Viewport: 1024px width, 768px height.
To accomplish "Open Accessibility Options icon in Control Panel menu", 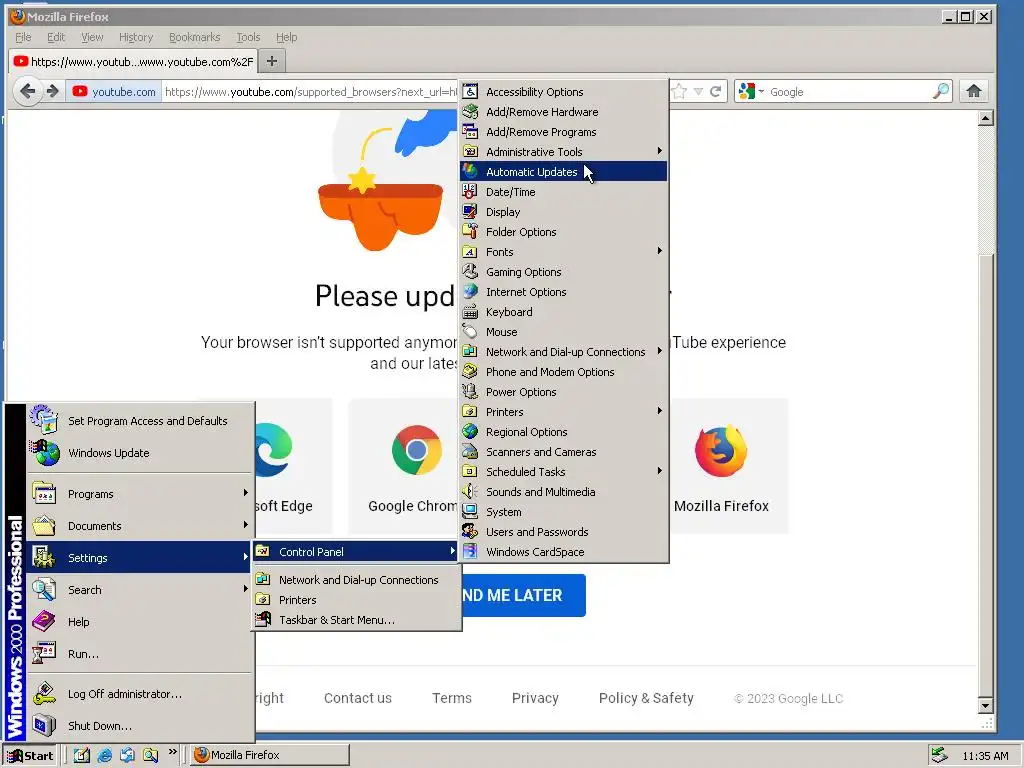I will tap(470, 92).
